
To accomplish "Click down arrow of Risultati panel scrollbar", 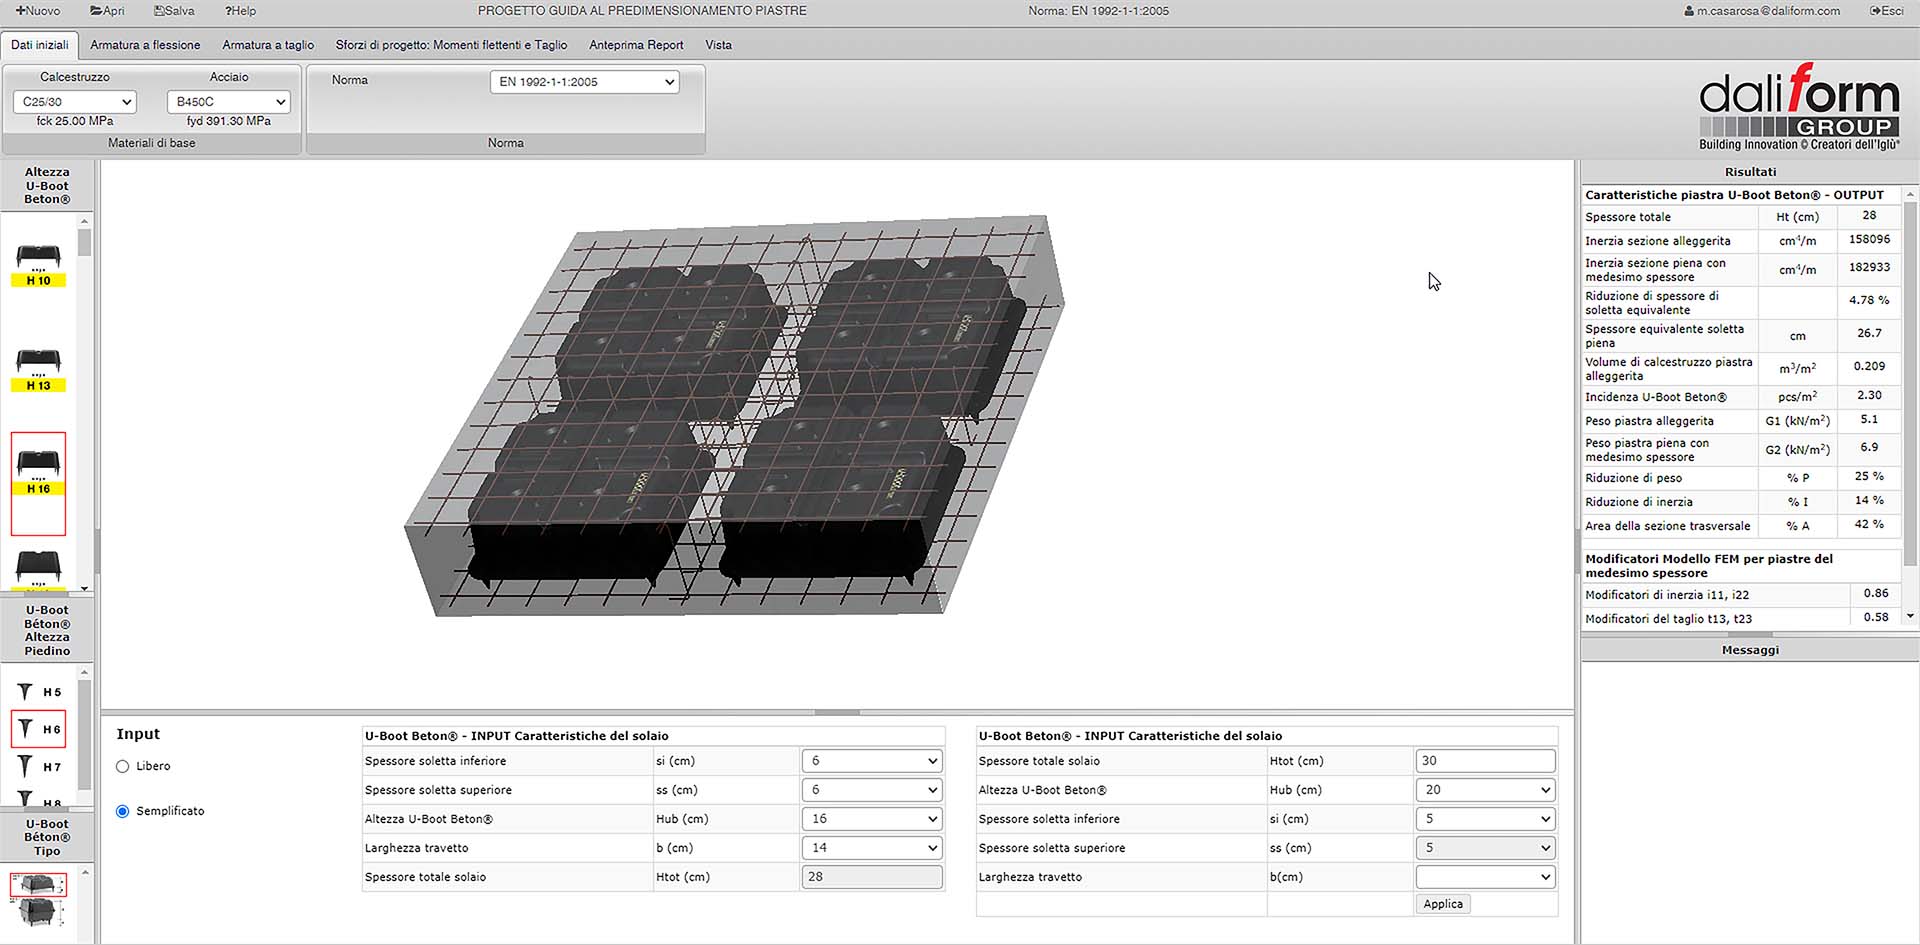I will point(1911,616).
